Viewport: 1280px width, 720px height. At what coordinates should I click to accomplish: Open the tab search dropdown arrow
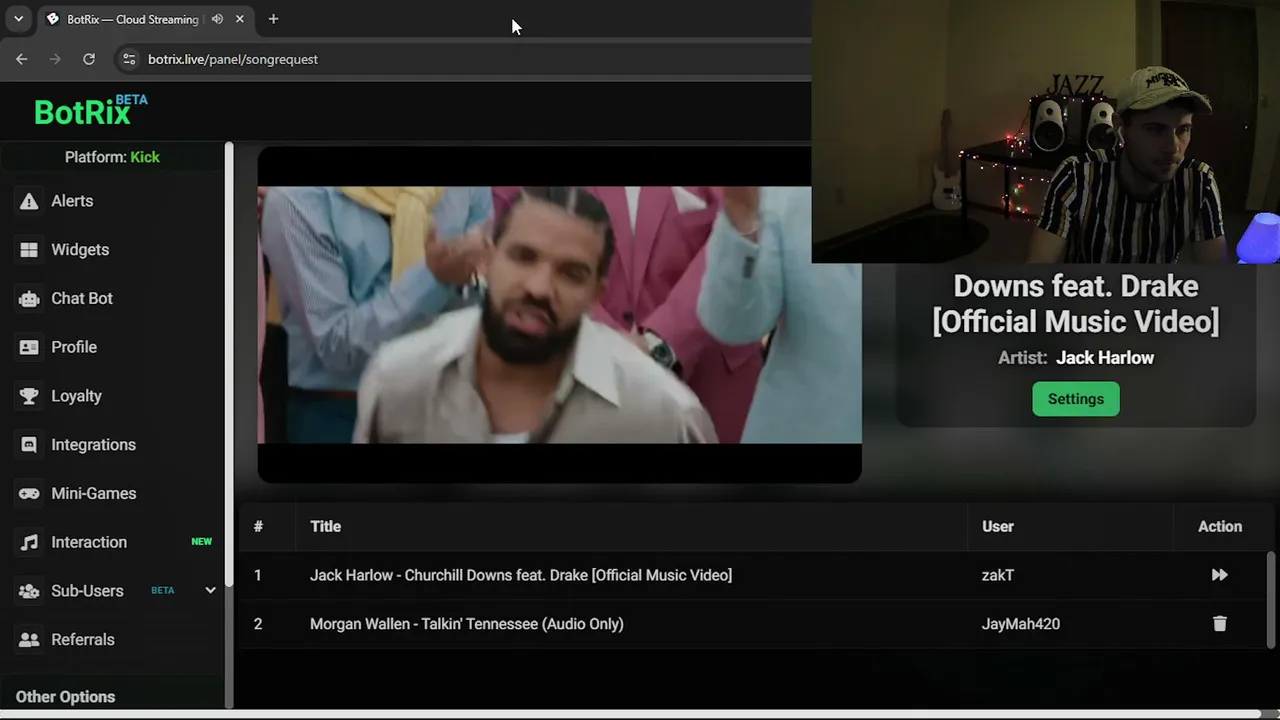coord(18,19)
